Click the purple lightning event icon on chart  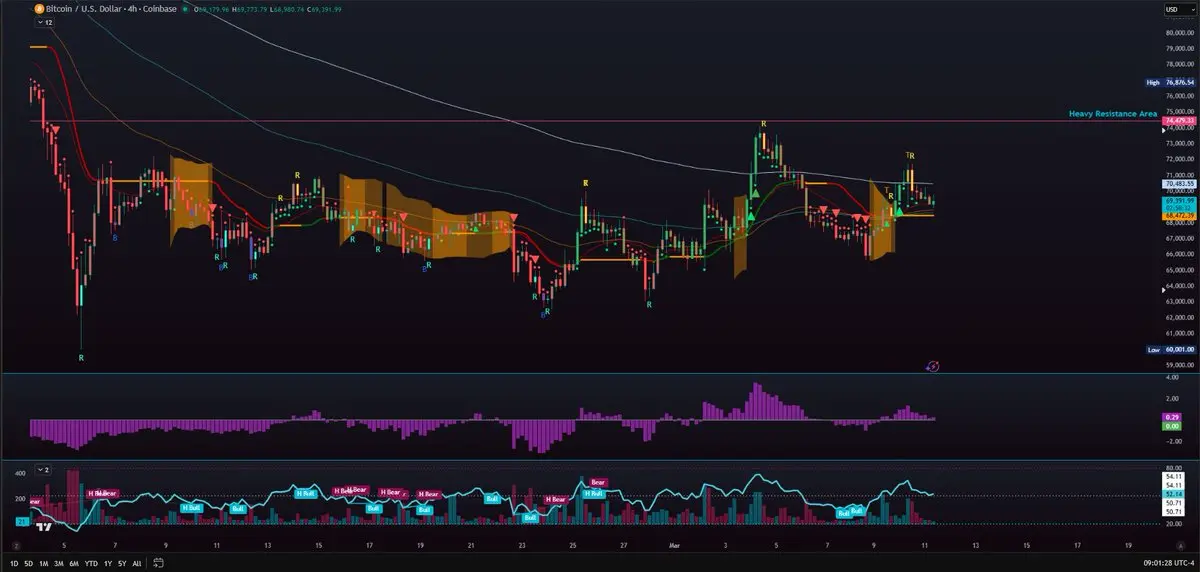(x=932, y=367)
